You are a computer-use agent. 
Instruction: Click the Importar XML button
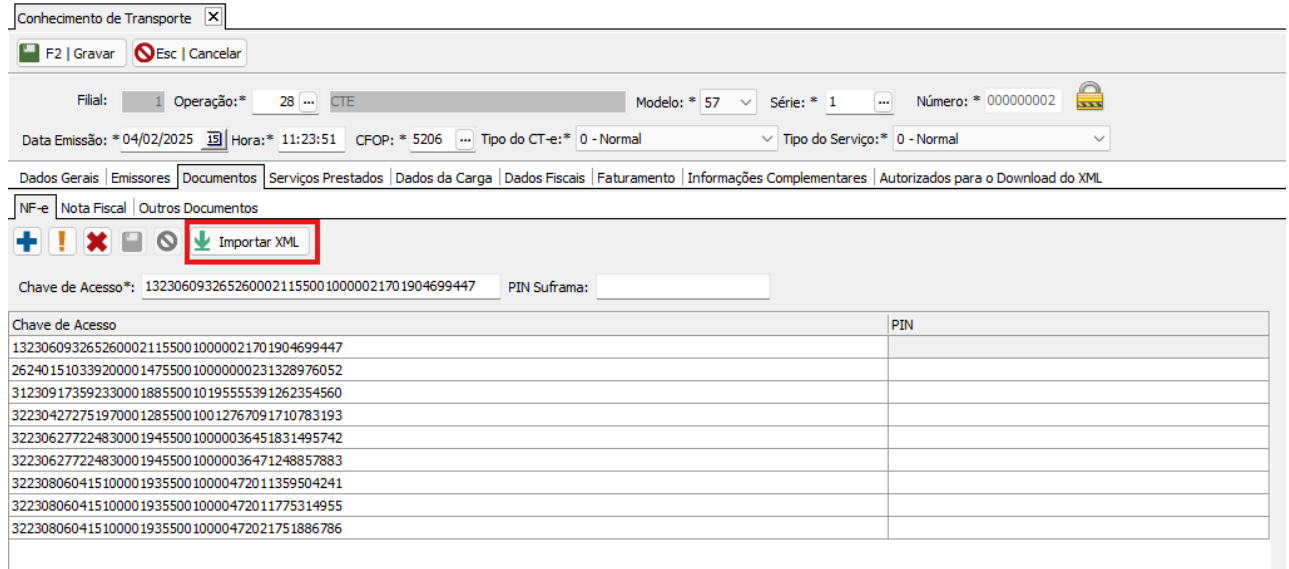click(250, 242)
